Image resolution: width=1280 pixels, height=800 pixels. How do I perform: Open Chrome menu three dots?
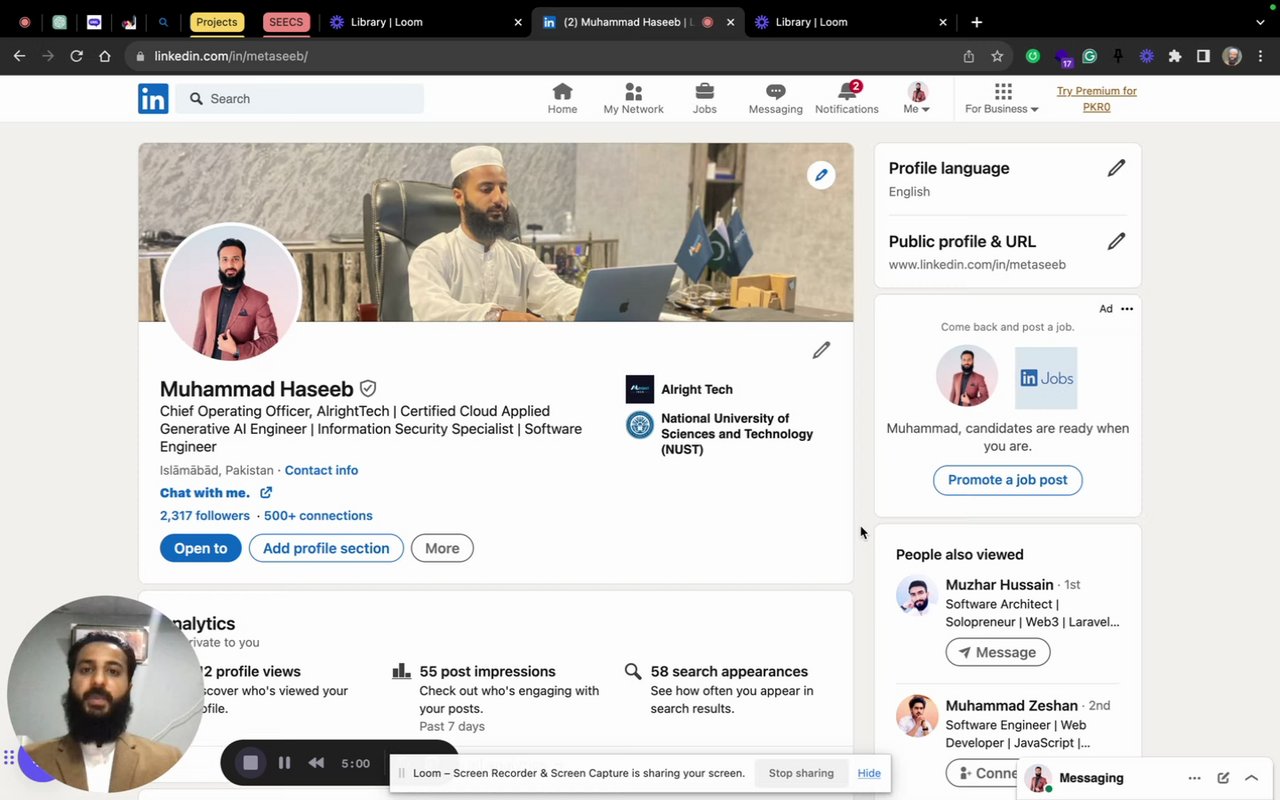tap(1261, 56)
